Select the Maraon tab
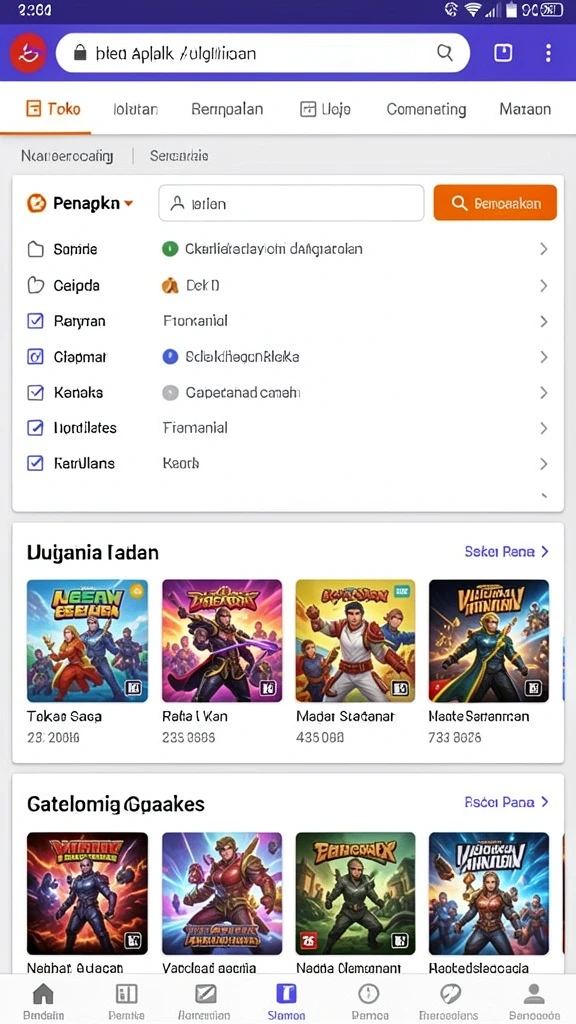576x1024 pixels. pyautogui.click(x=525, y=109)
